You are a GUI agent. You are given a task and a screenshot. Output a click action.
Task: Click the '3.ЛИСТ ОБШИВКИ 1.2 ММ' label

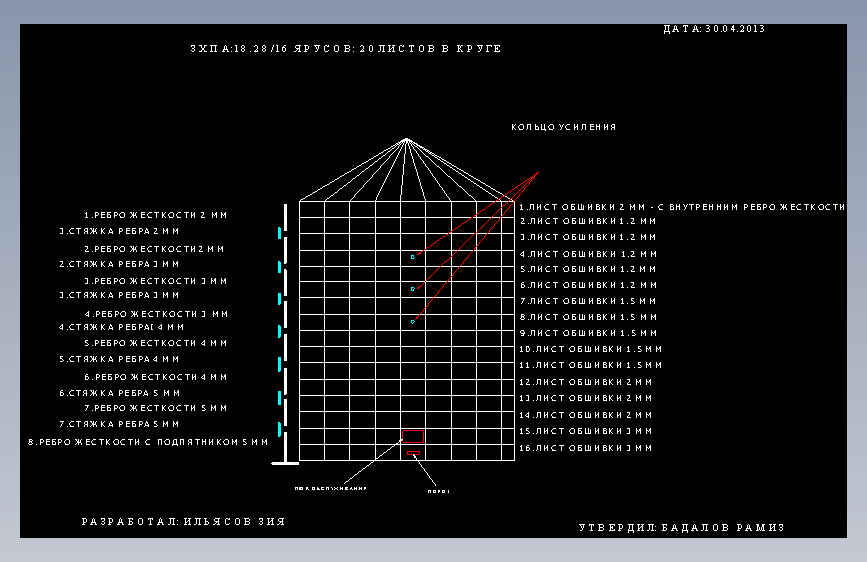point(588,237)
